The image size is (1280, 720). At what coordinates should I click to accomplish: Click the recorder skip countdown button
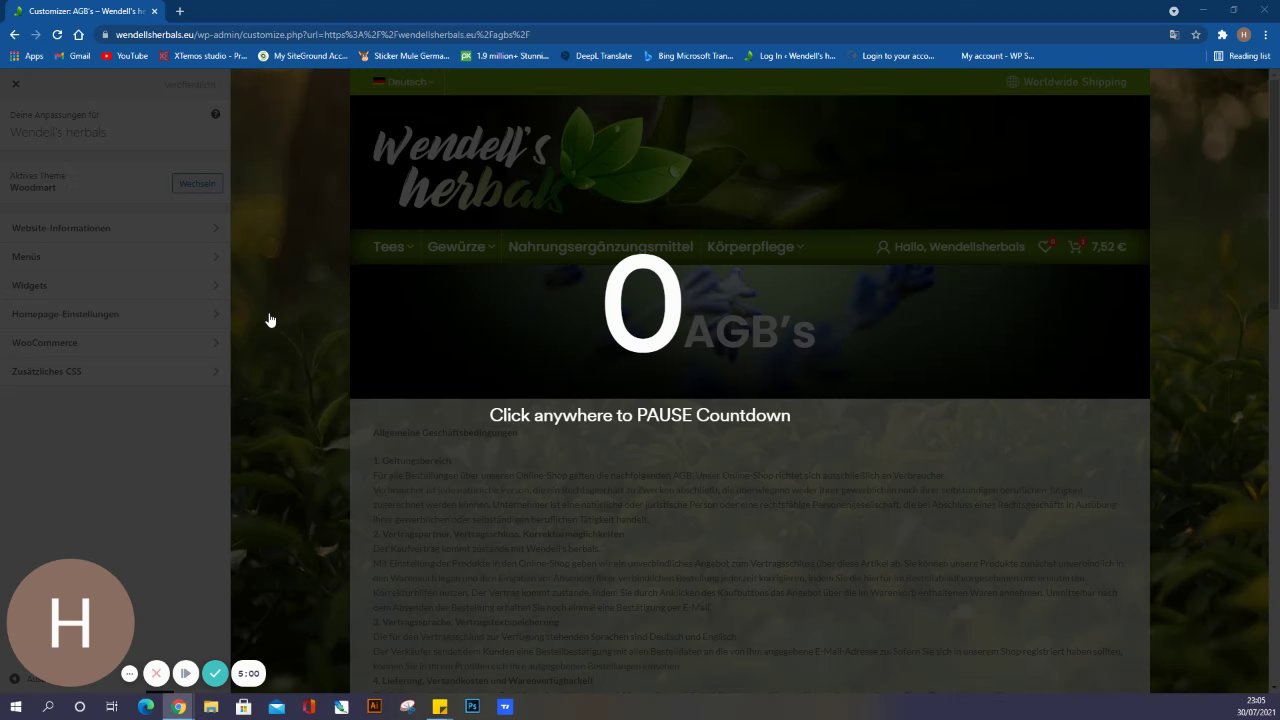coord(185,674)
